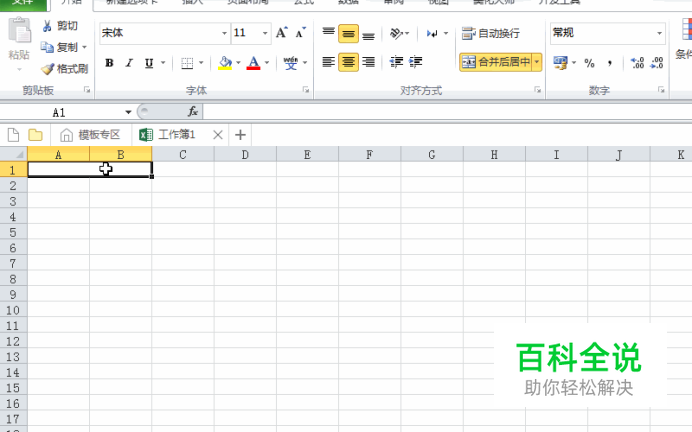This screenshot has height=432, width=692.
Task: Apply borders using the border grid icon
Action: [x=187, y=63]
